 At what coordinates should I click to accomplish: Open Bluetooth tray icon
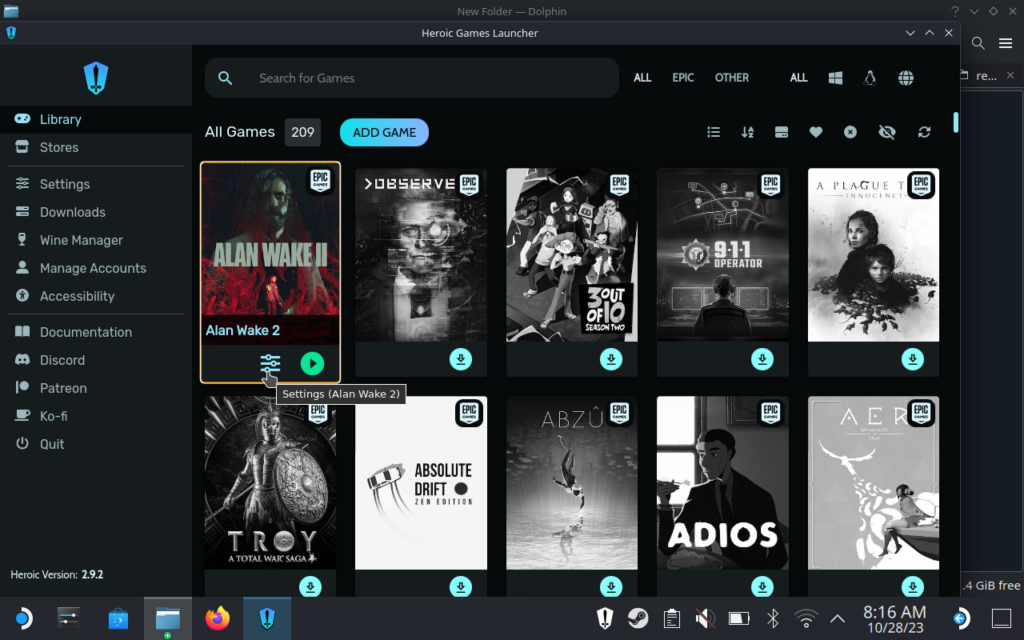[773, 618]
